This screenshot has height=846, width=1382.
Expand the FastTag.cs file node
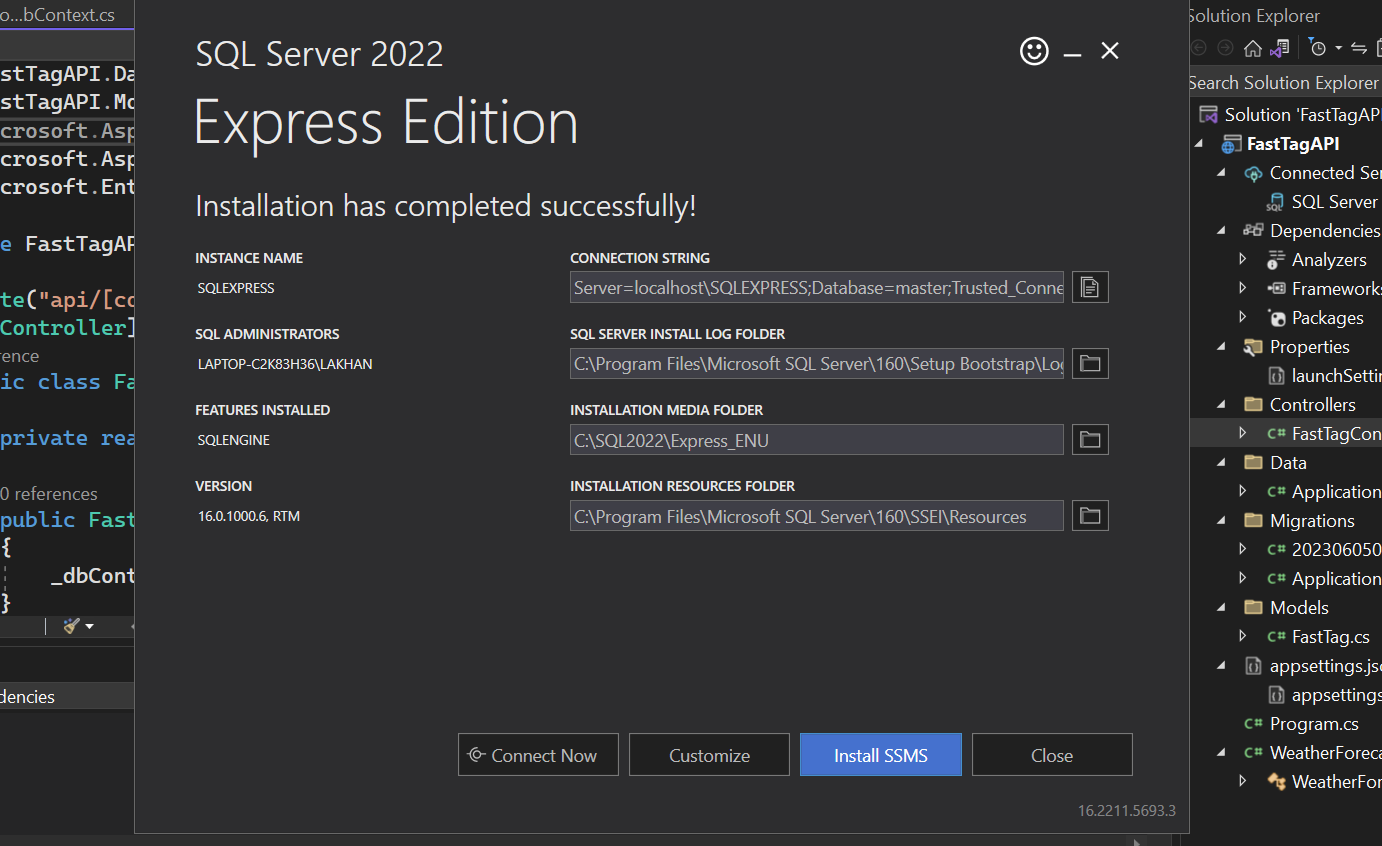tap(1243, 637)
